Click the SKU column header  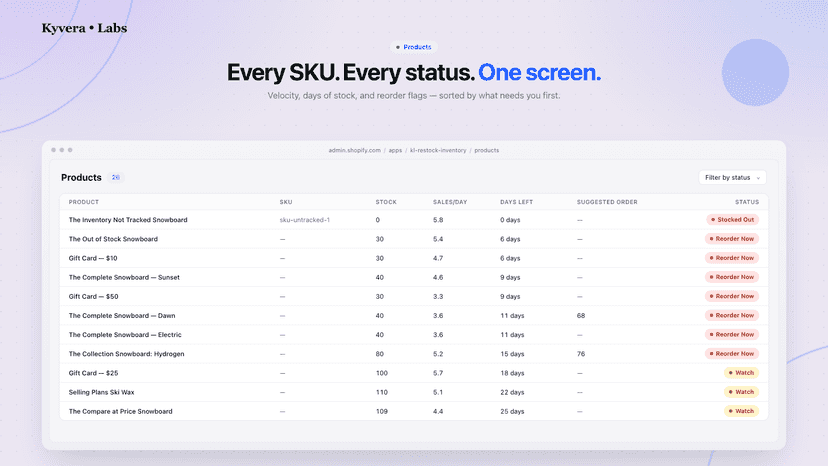coord(286,202)
